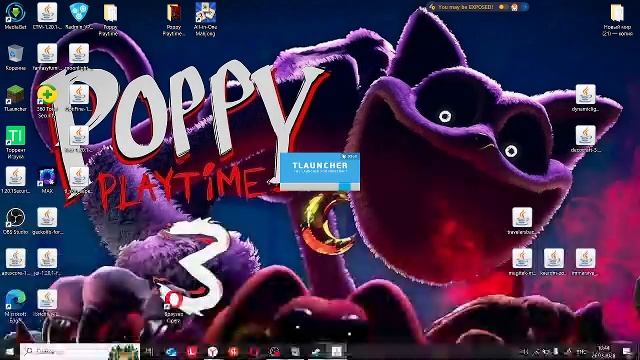Viewport: 640px width, 360px height.
Task: Open the Windows Start menu
Action: (x=10, y=351)
